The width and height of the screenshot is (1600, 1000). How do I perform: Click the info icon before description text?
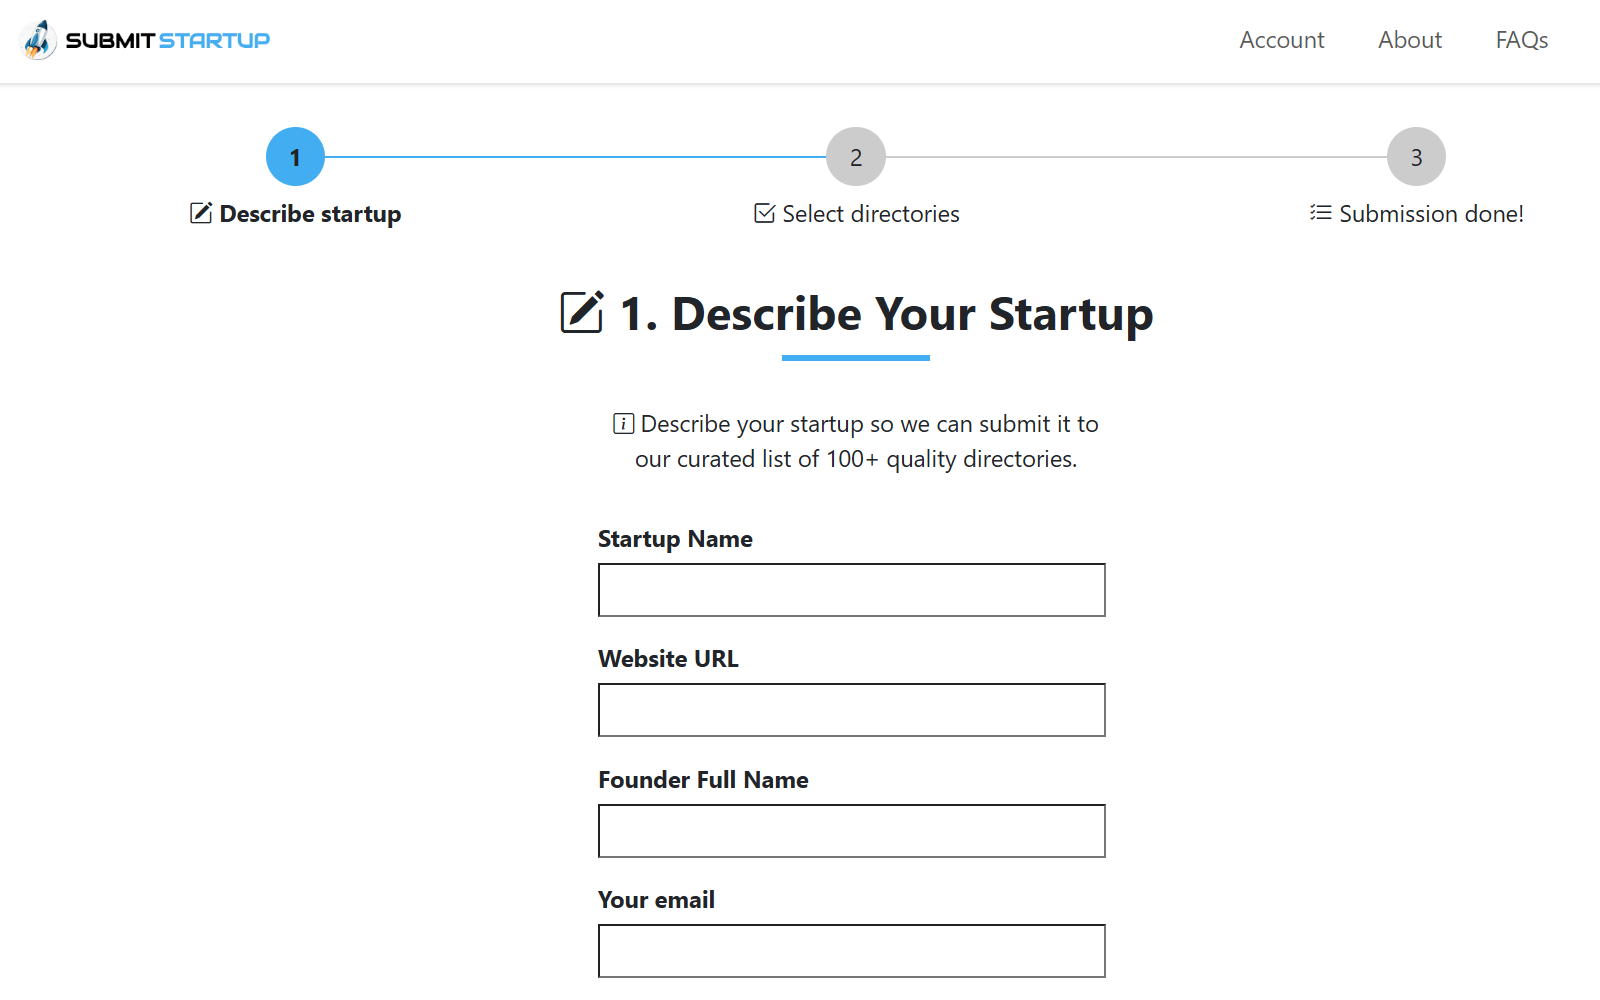(x=623, y=424)
